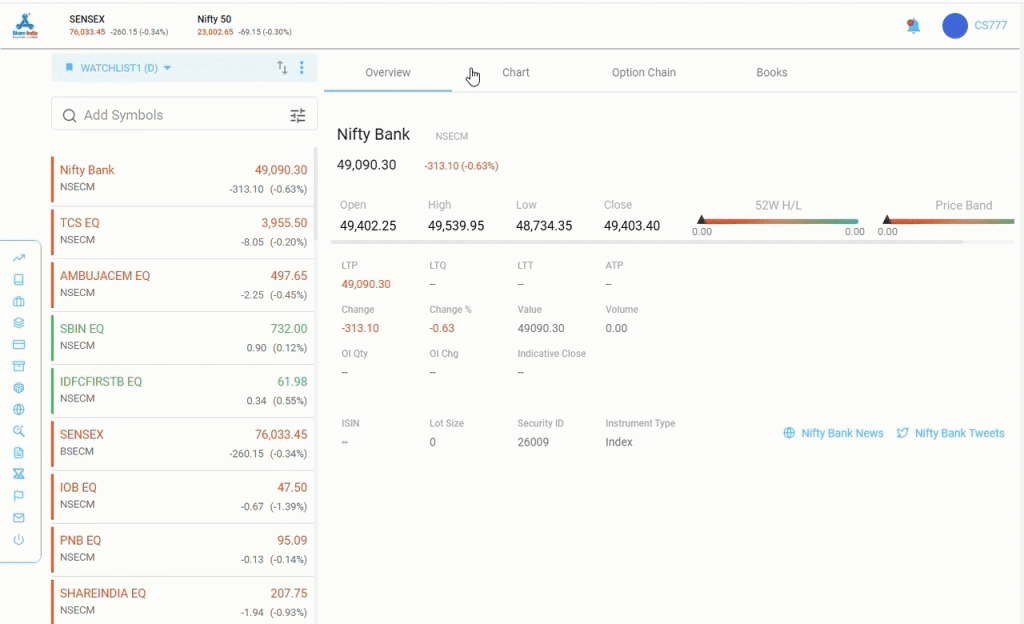Click the SENSEX ticker in header
The image size is (1024, 624).
click(x=118, y=25)
